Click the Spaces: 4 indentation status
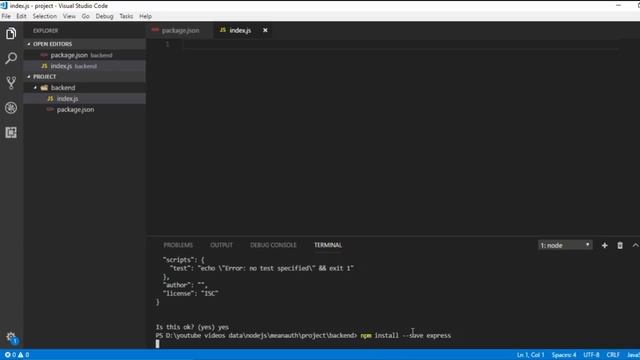 point(564,355)
